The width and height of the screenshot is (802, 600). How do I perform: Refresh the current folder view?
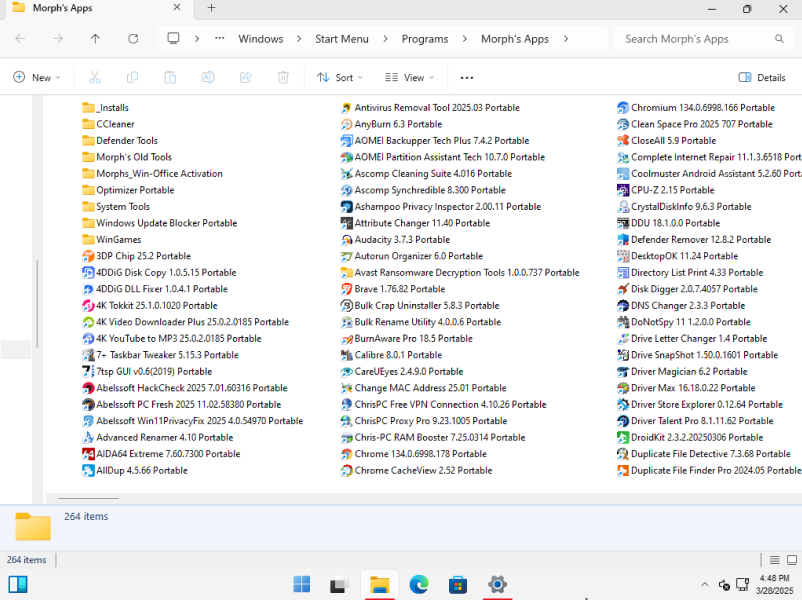(133, 39)
